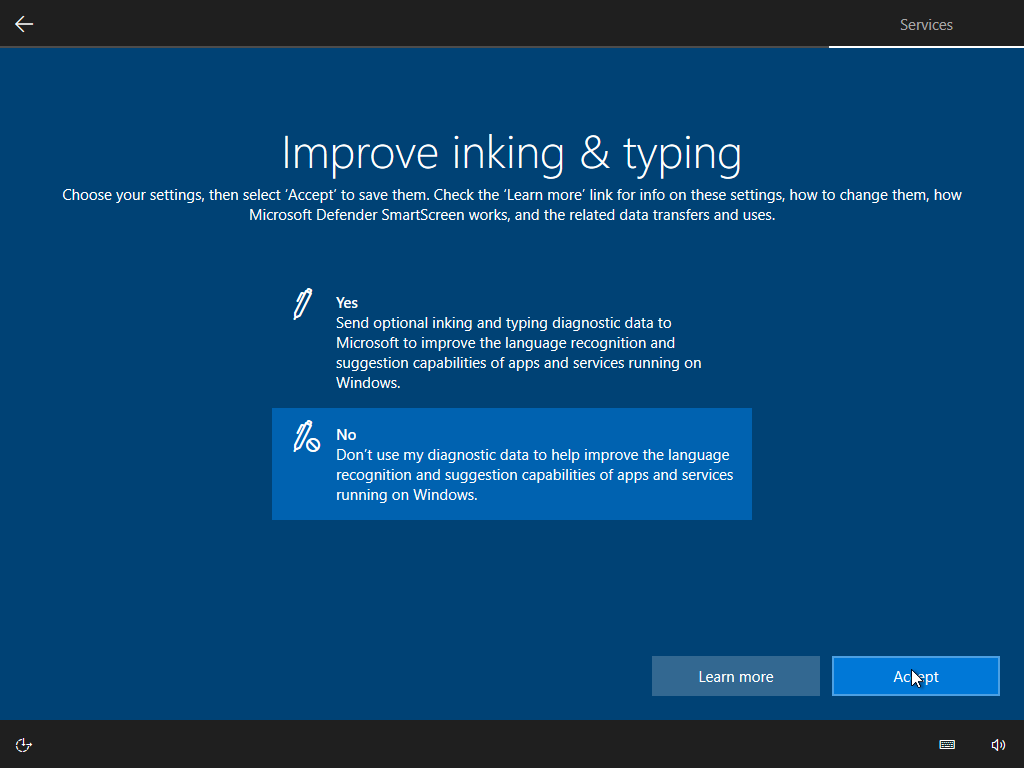The image size is (1024, 768).
Task: Click the pen icon beside Yes
Action: click(302, 304)
